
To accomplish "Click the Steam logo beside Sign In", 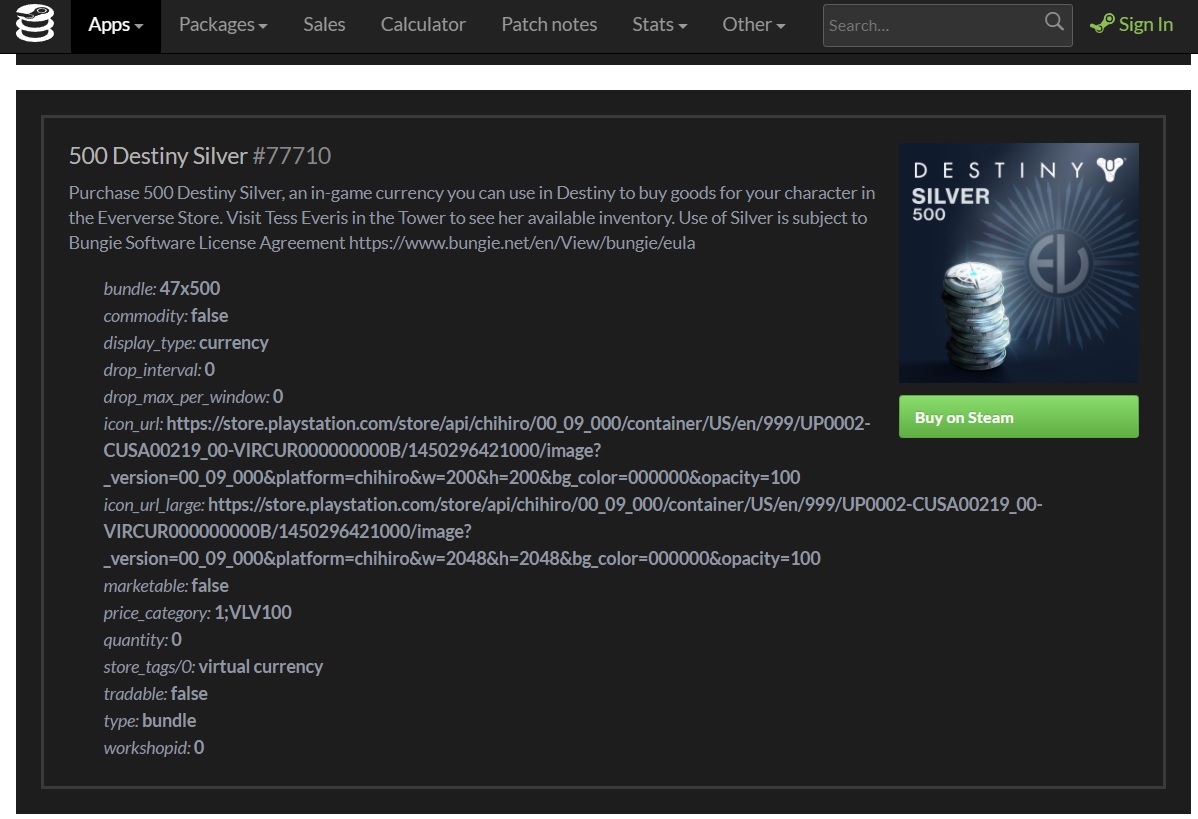I will tap(1102, 25).
